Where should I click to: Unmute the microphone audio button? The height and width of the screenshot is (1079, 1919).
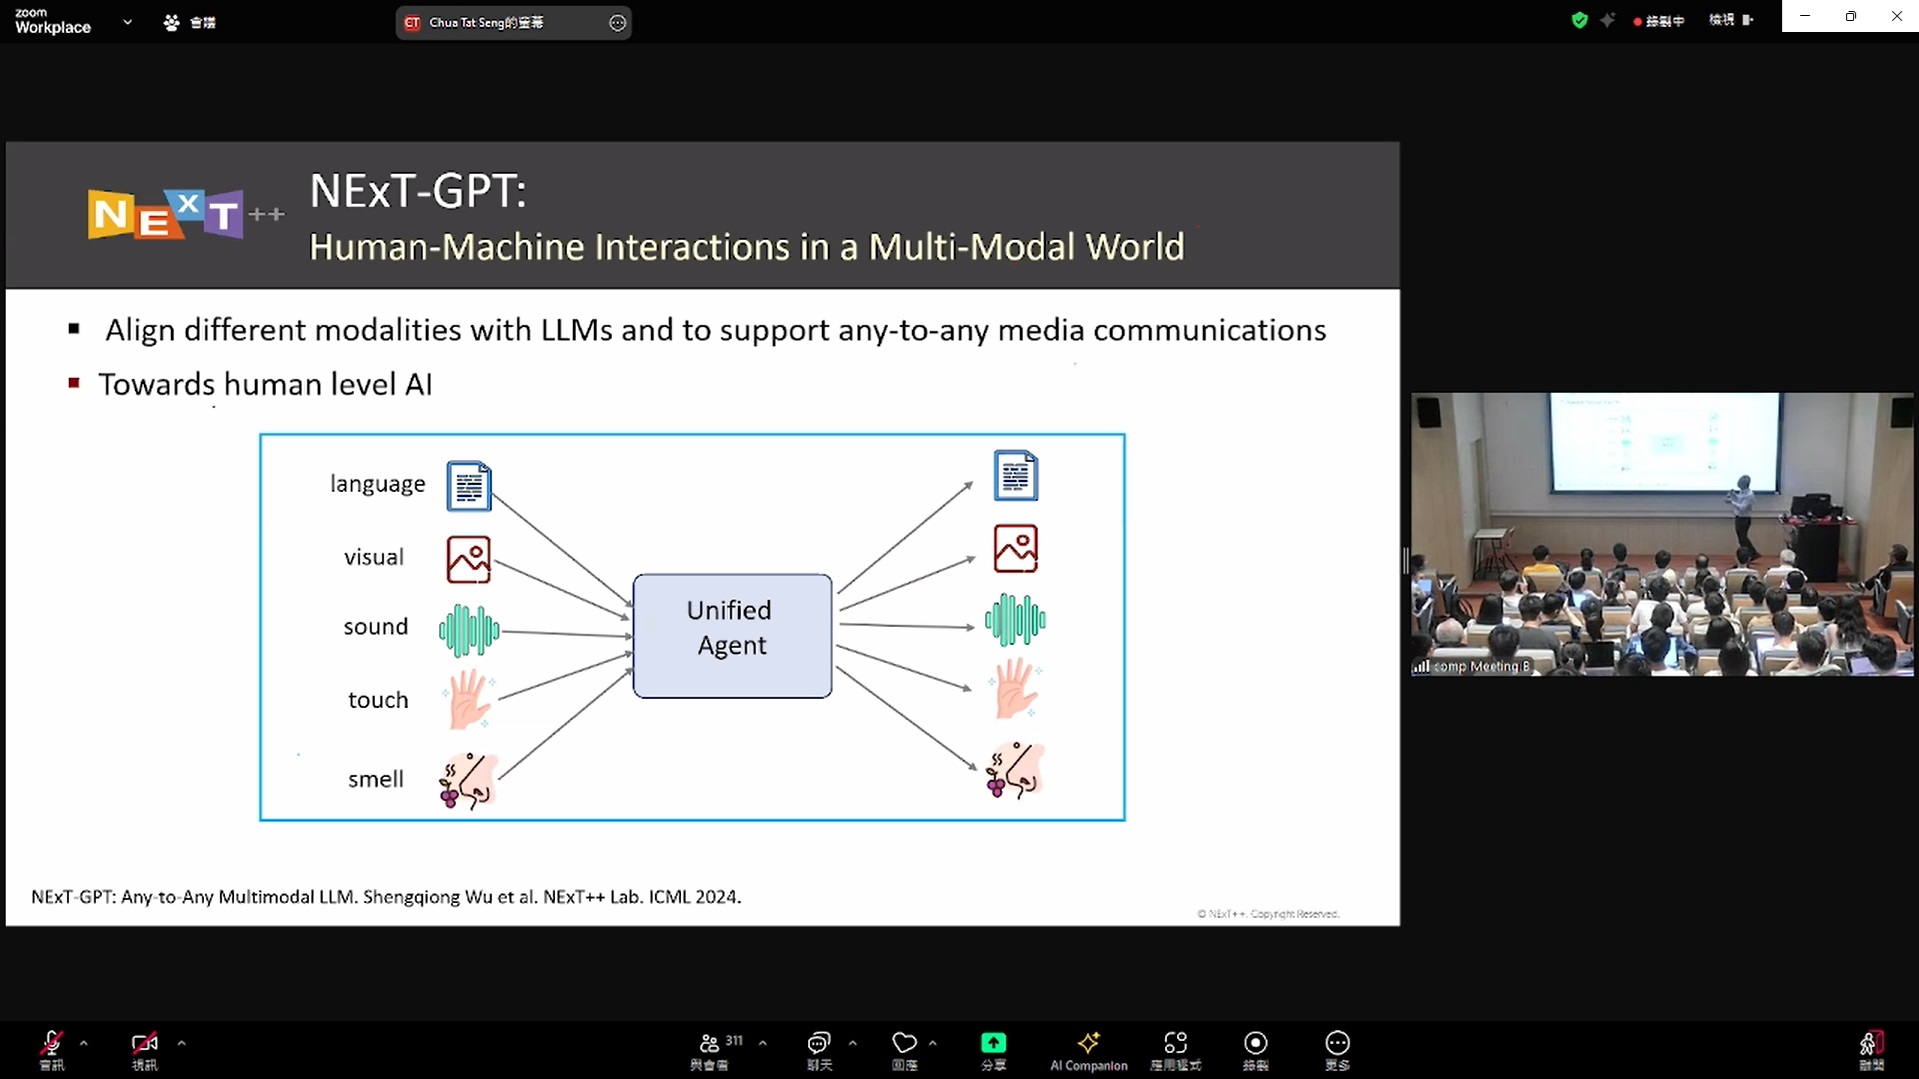(x=51, y=1050)
